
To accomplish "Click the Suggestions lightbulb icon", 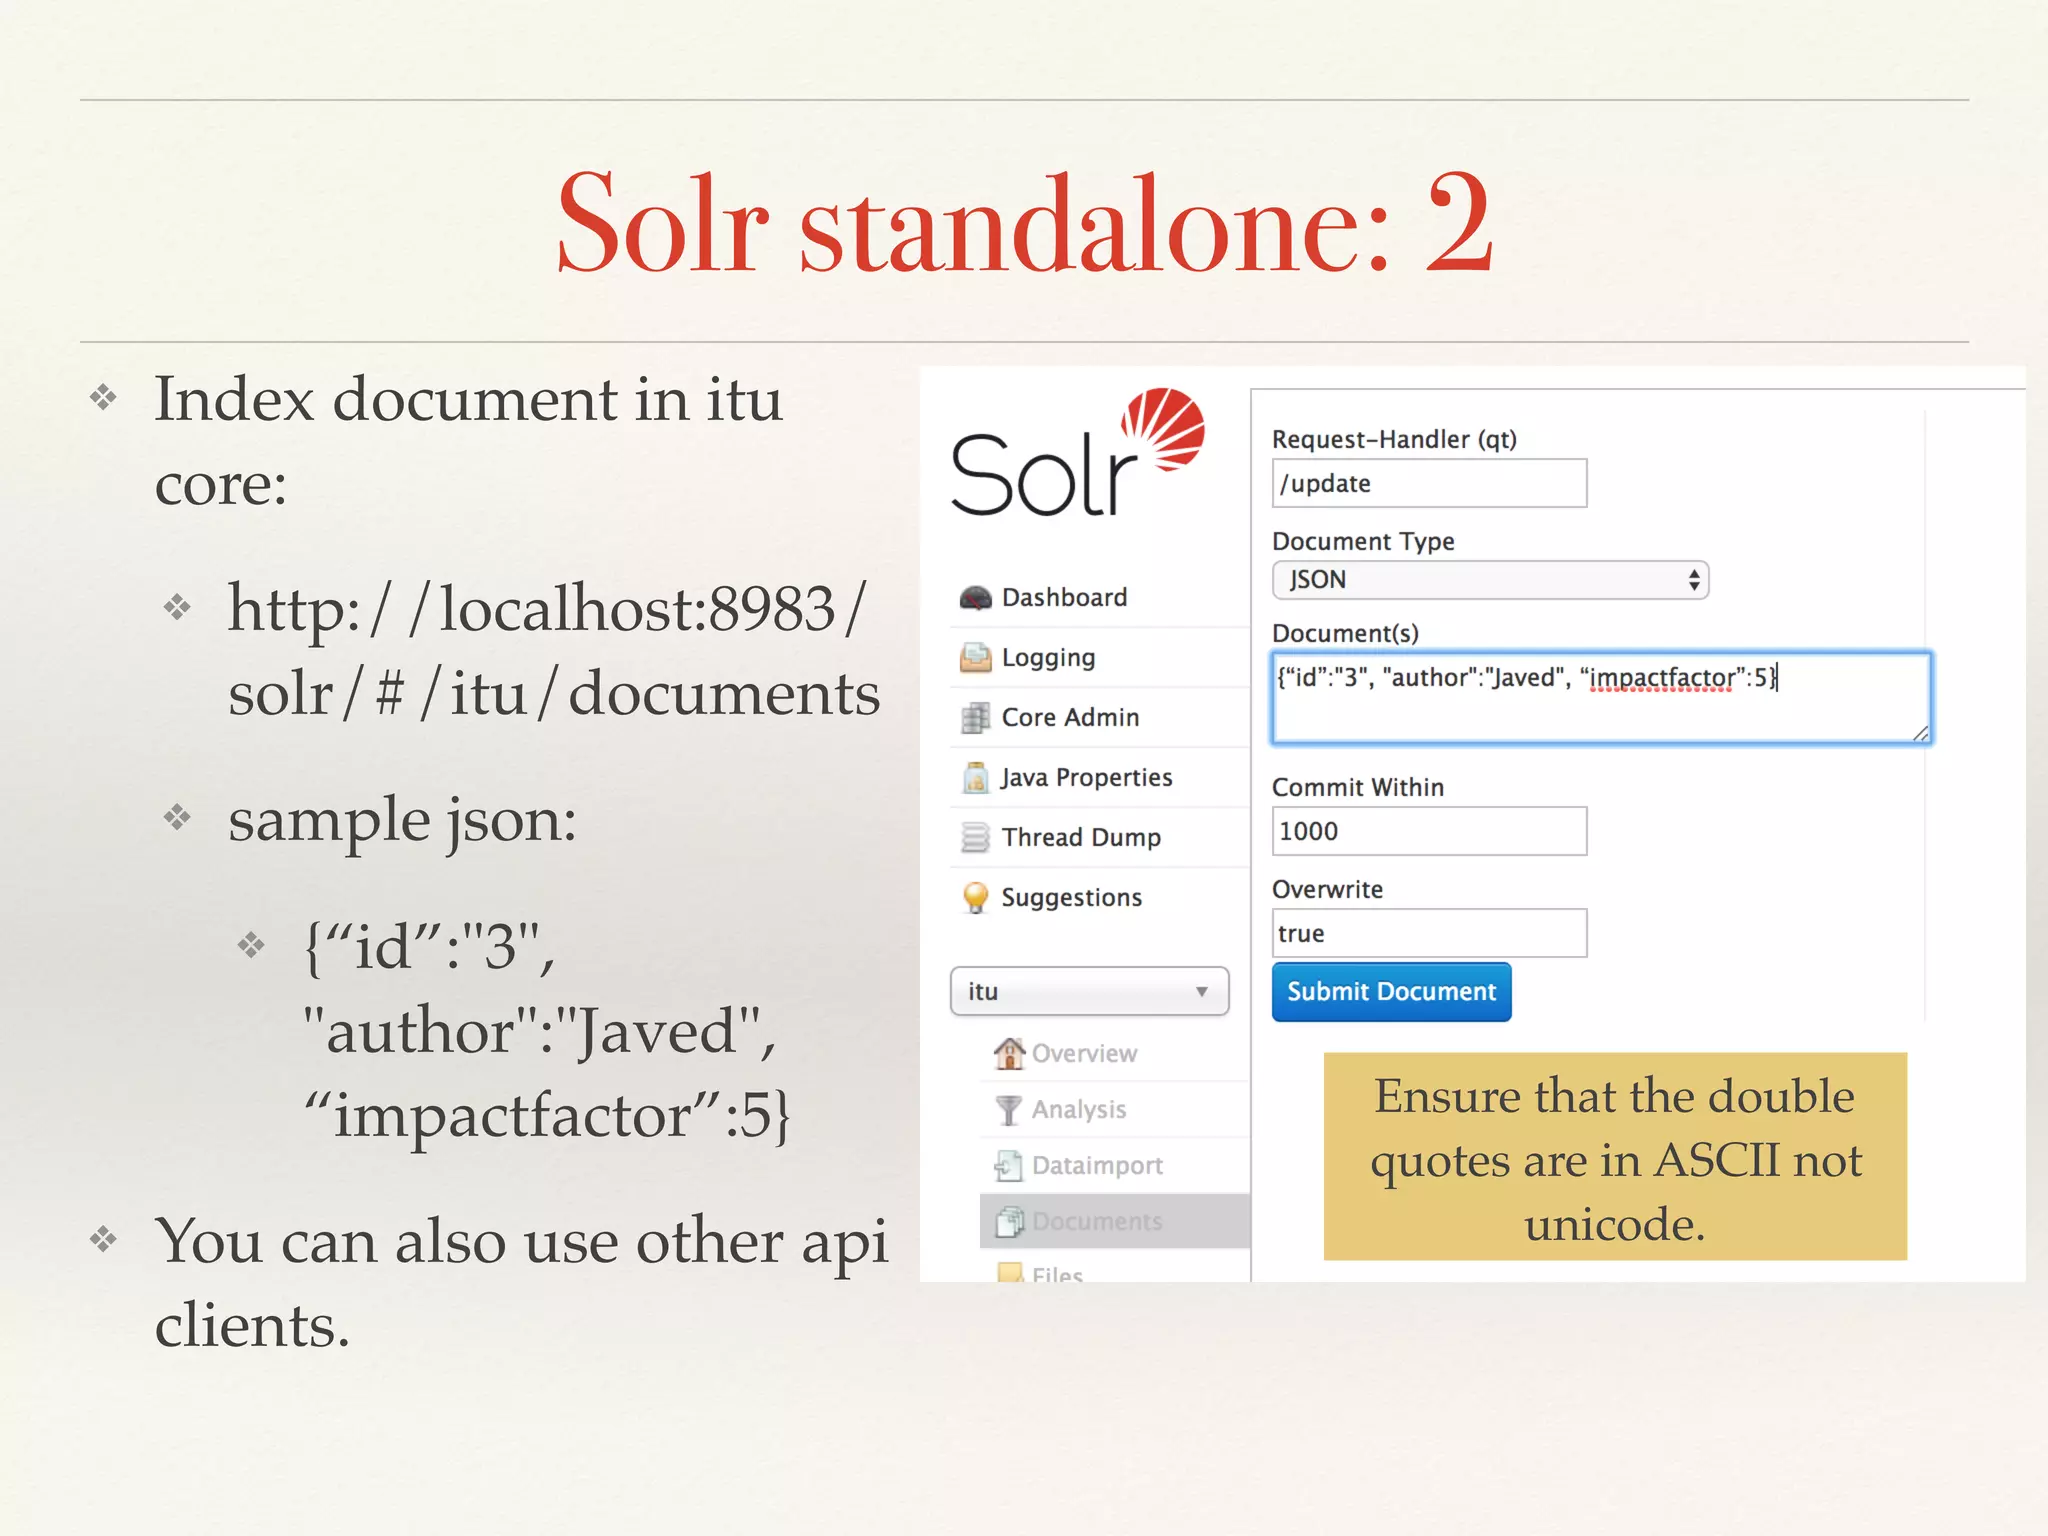I will (x=975, y=897).
